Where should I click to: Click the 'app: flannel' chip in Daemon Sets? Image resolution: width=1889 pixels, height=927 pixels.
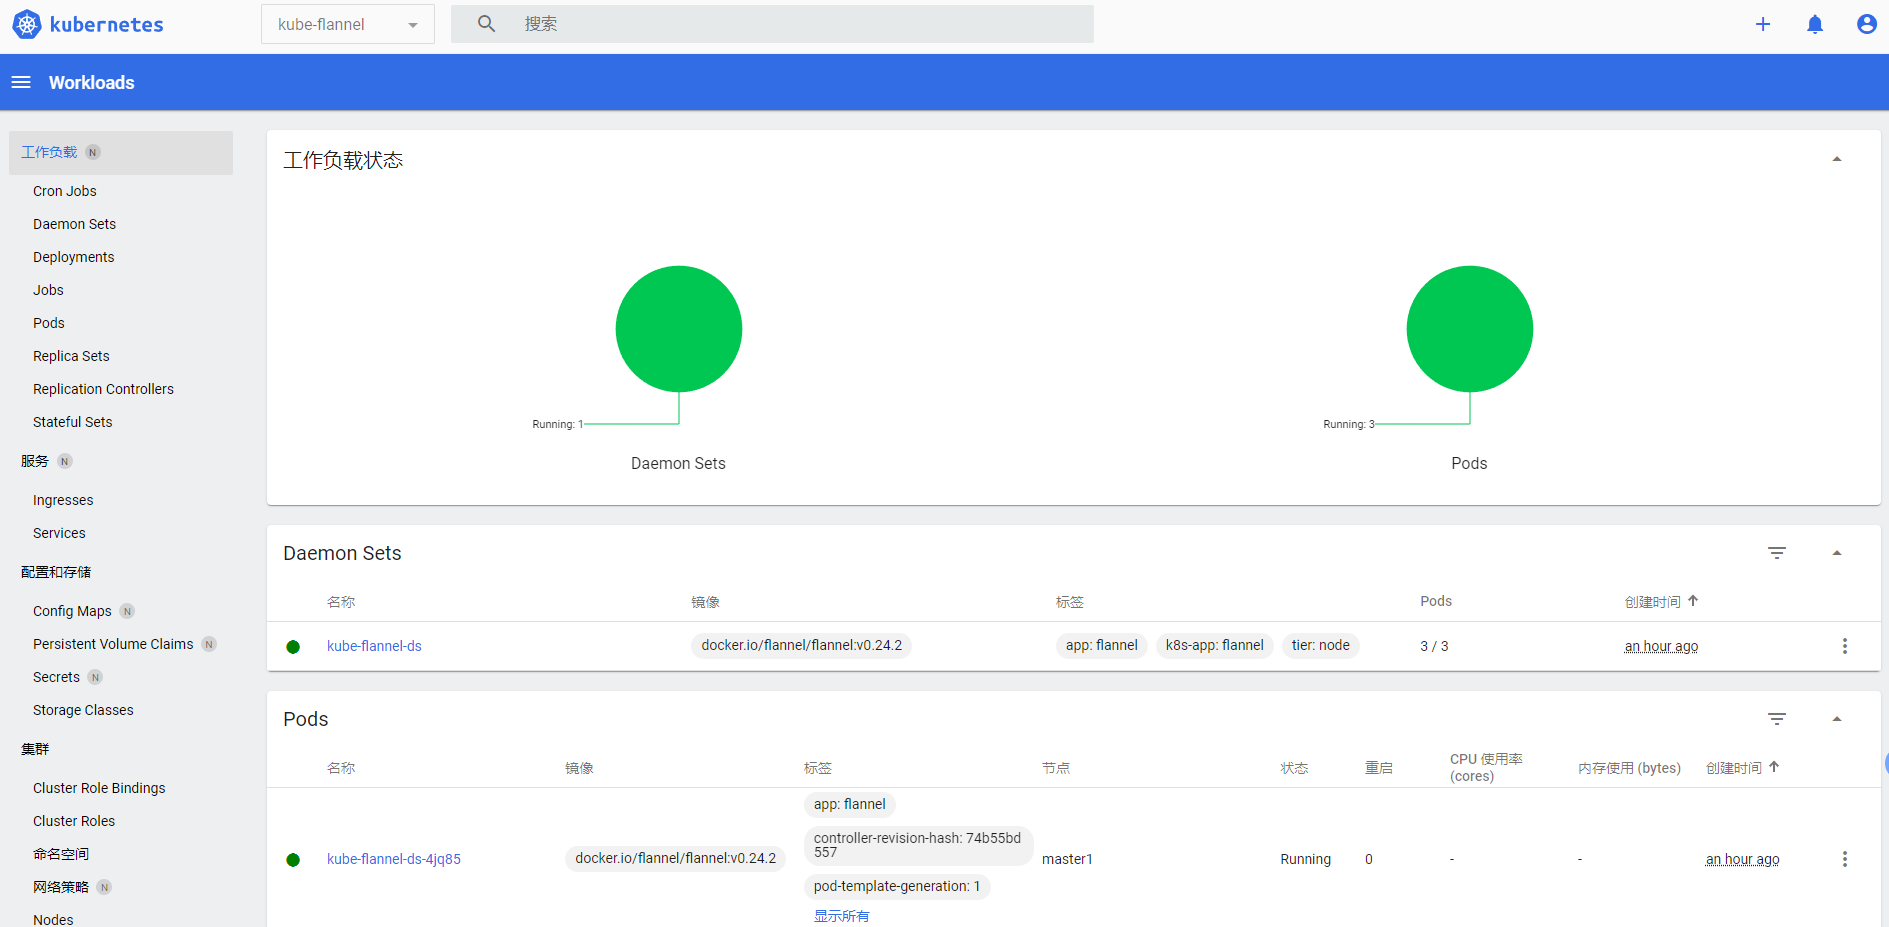(x=1101, y=645)
